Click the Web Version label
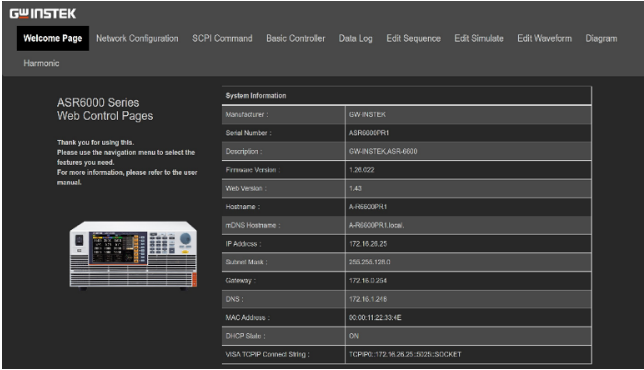The image size is (644, 370). [246, 188]
